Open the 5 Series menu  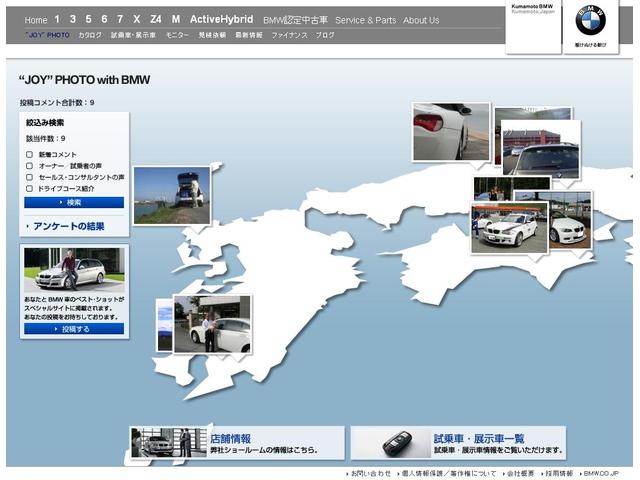(88, 19)
